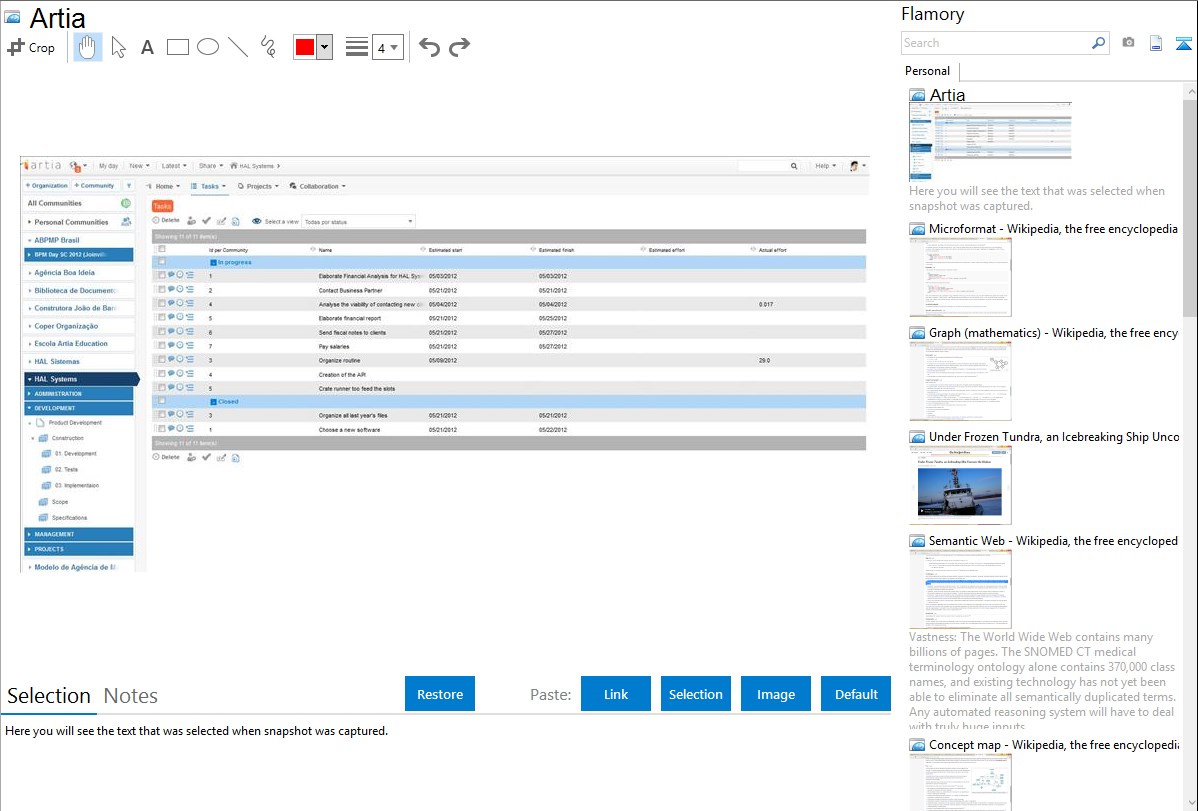Image resolution: width=1198 pixels, height=811 pixels.
Task: Select the rectangle shape tool
Action: click(x=178, y=47)
